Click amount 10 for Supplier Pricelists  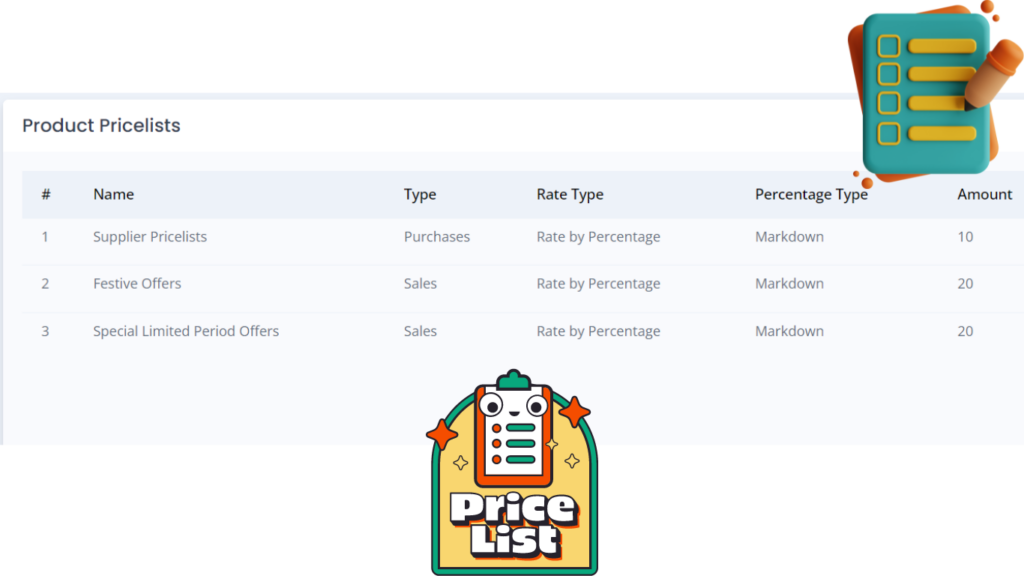pos(965,236)
